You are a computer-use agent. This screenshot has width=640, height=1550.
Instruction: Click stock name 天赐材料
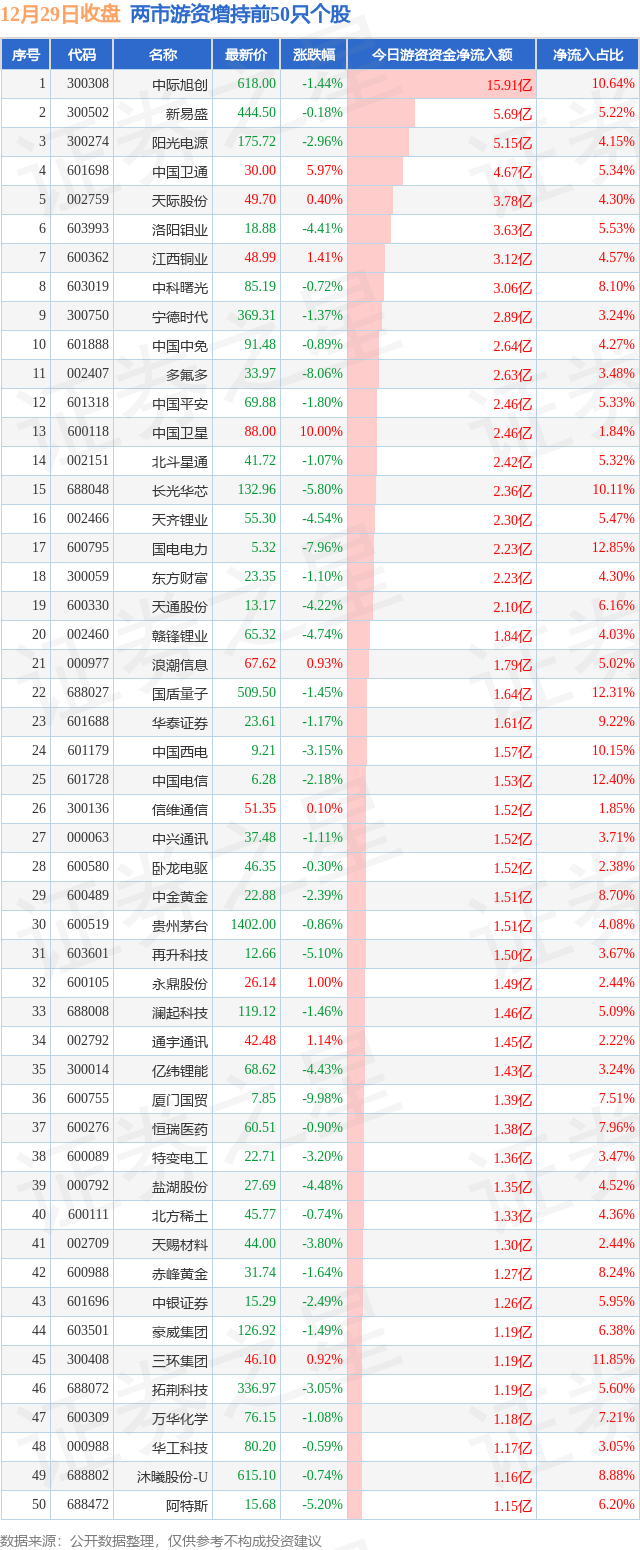coord(180,1244)
